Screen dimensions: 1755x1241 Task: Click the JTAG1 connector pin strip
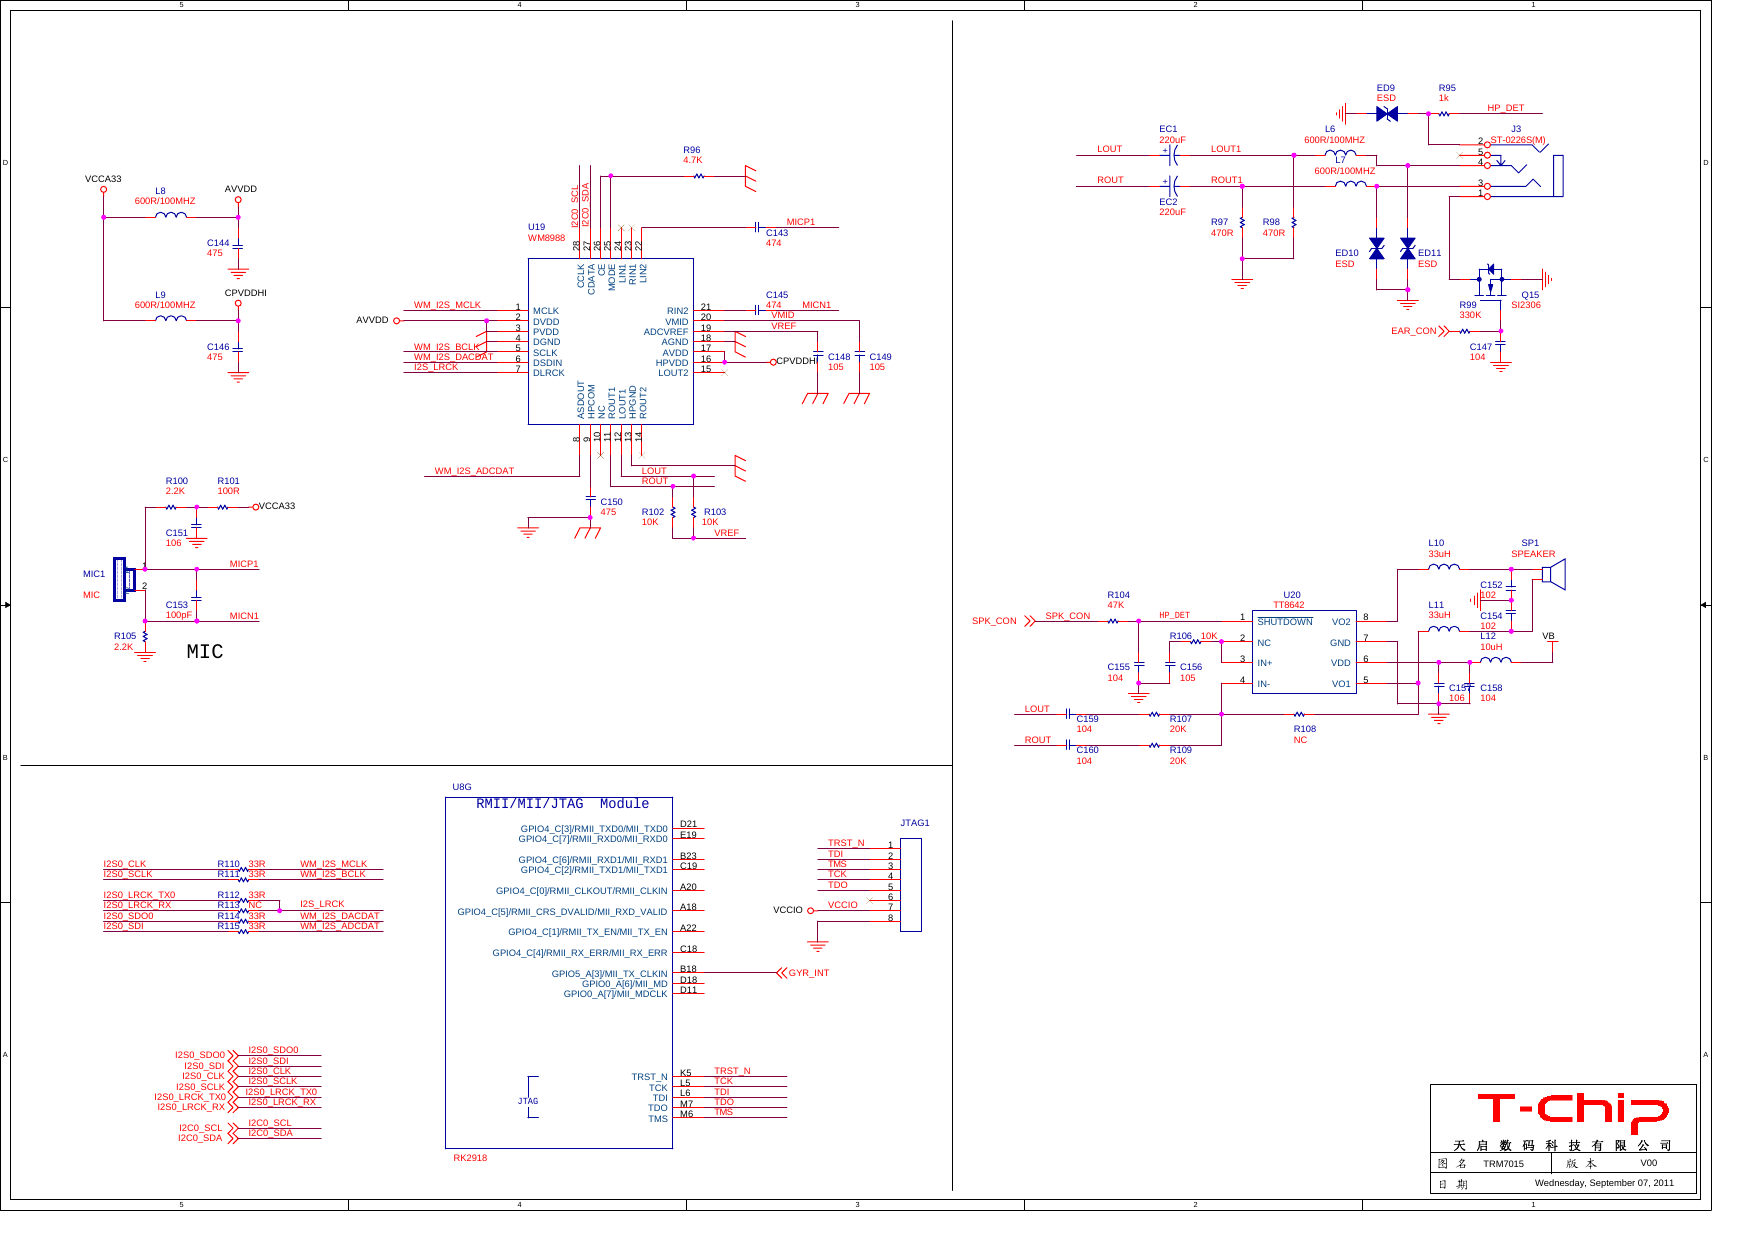(910, 885)
